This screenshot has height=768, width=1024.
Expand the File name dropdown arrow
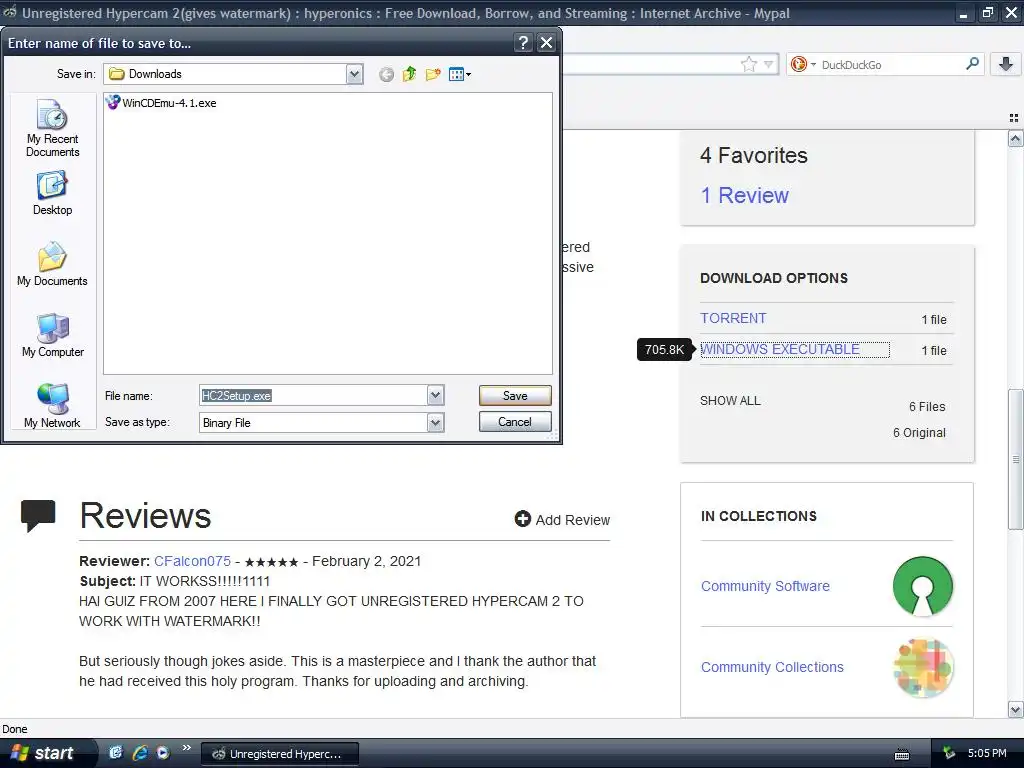pos(436,396)
